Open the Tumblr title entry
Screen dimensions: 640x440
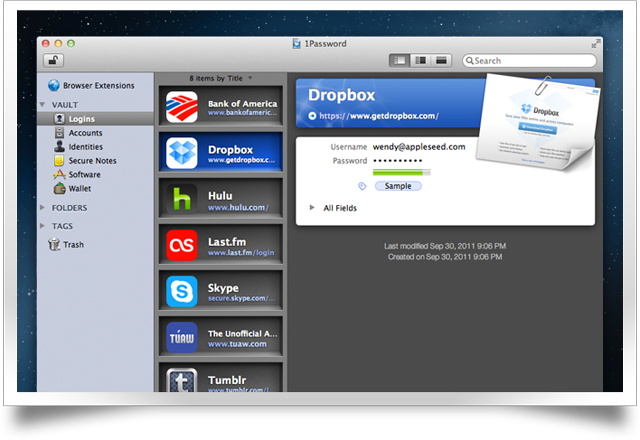[x=227, y=380]
